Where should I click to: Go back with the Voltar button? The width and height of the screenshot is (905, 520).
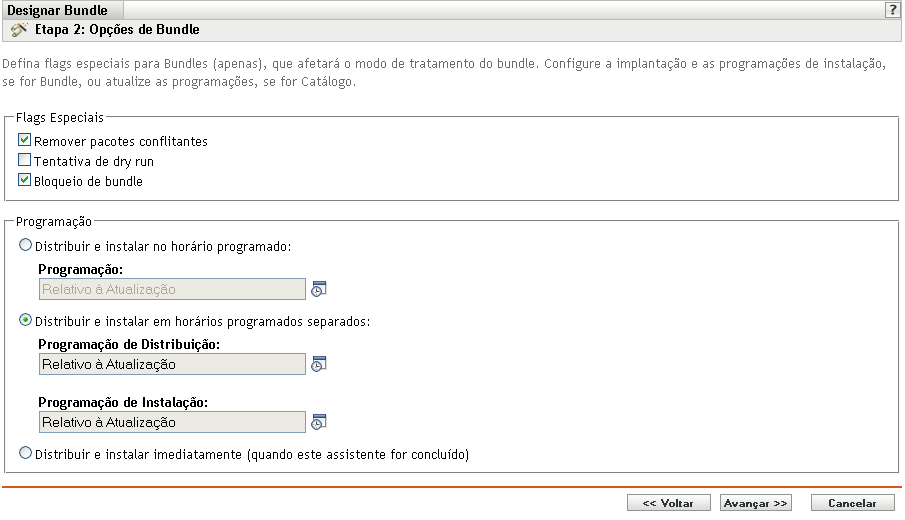coord(668,503)
